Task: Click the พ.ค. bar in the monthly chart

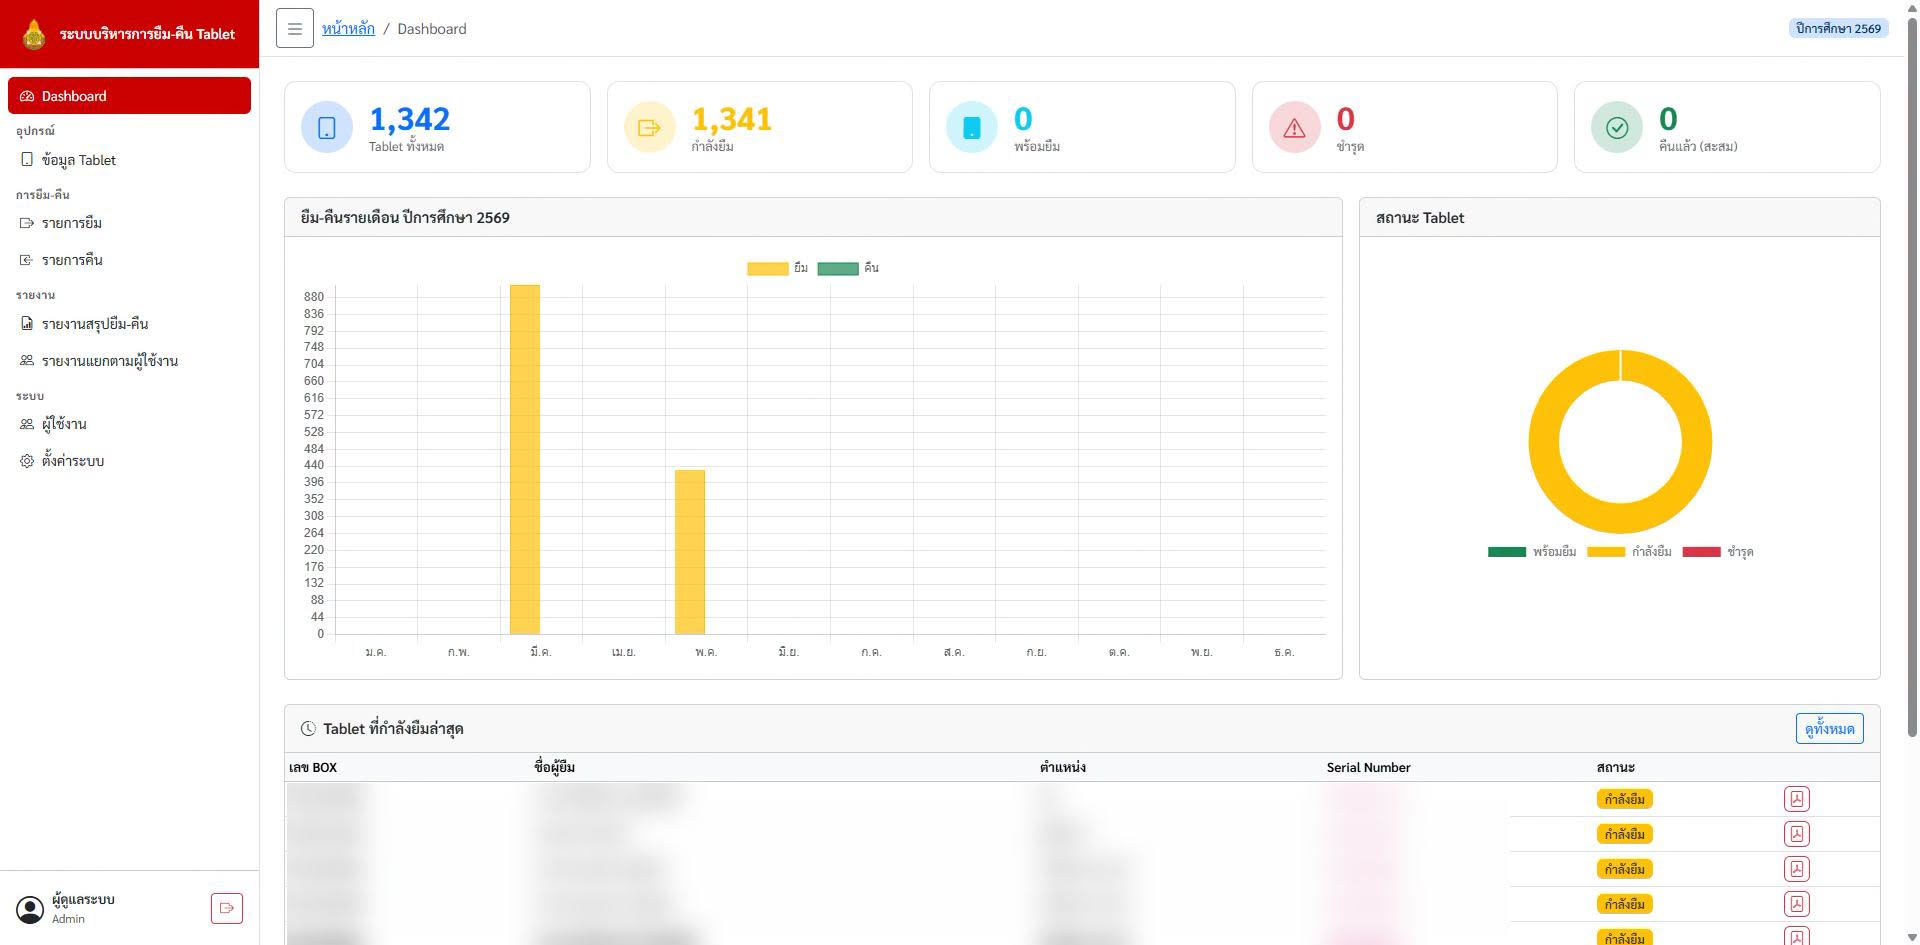Action: point(690,552)
